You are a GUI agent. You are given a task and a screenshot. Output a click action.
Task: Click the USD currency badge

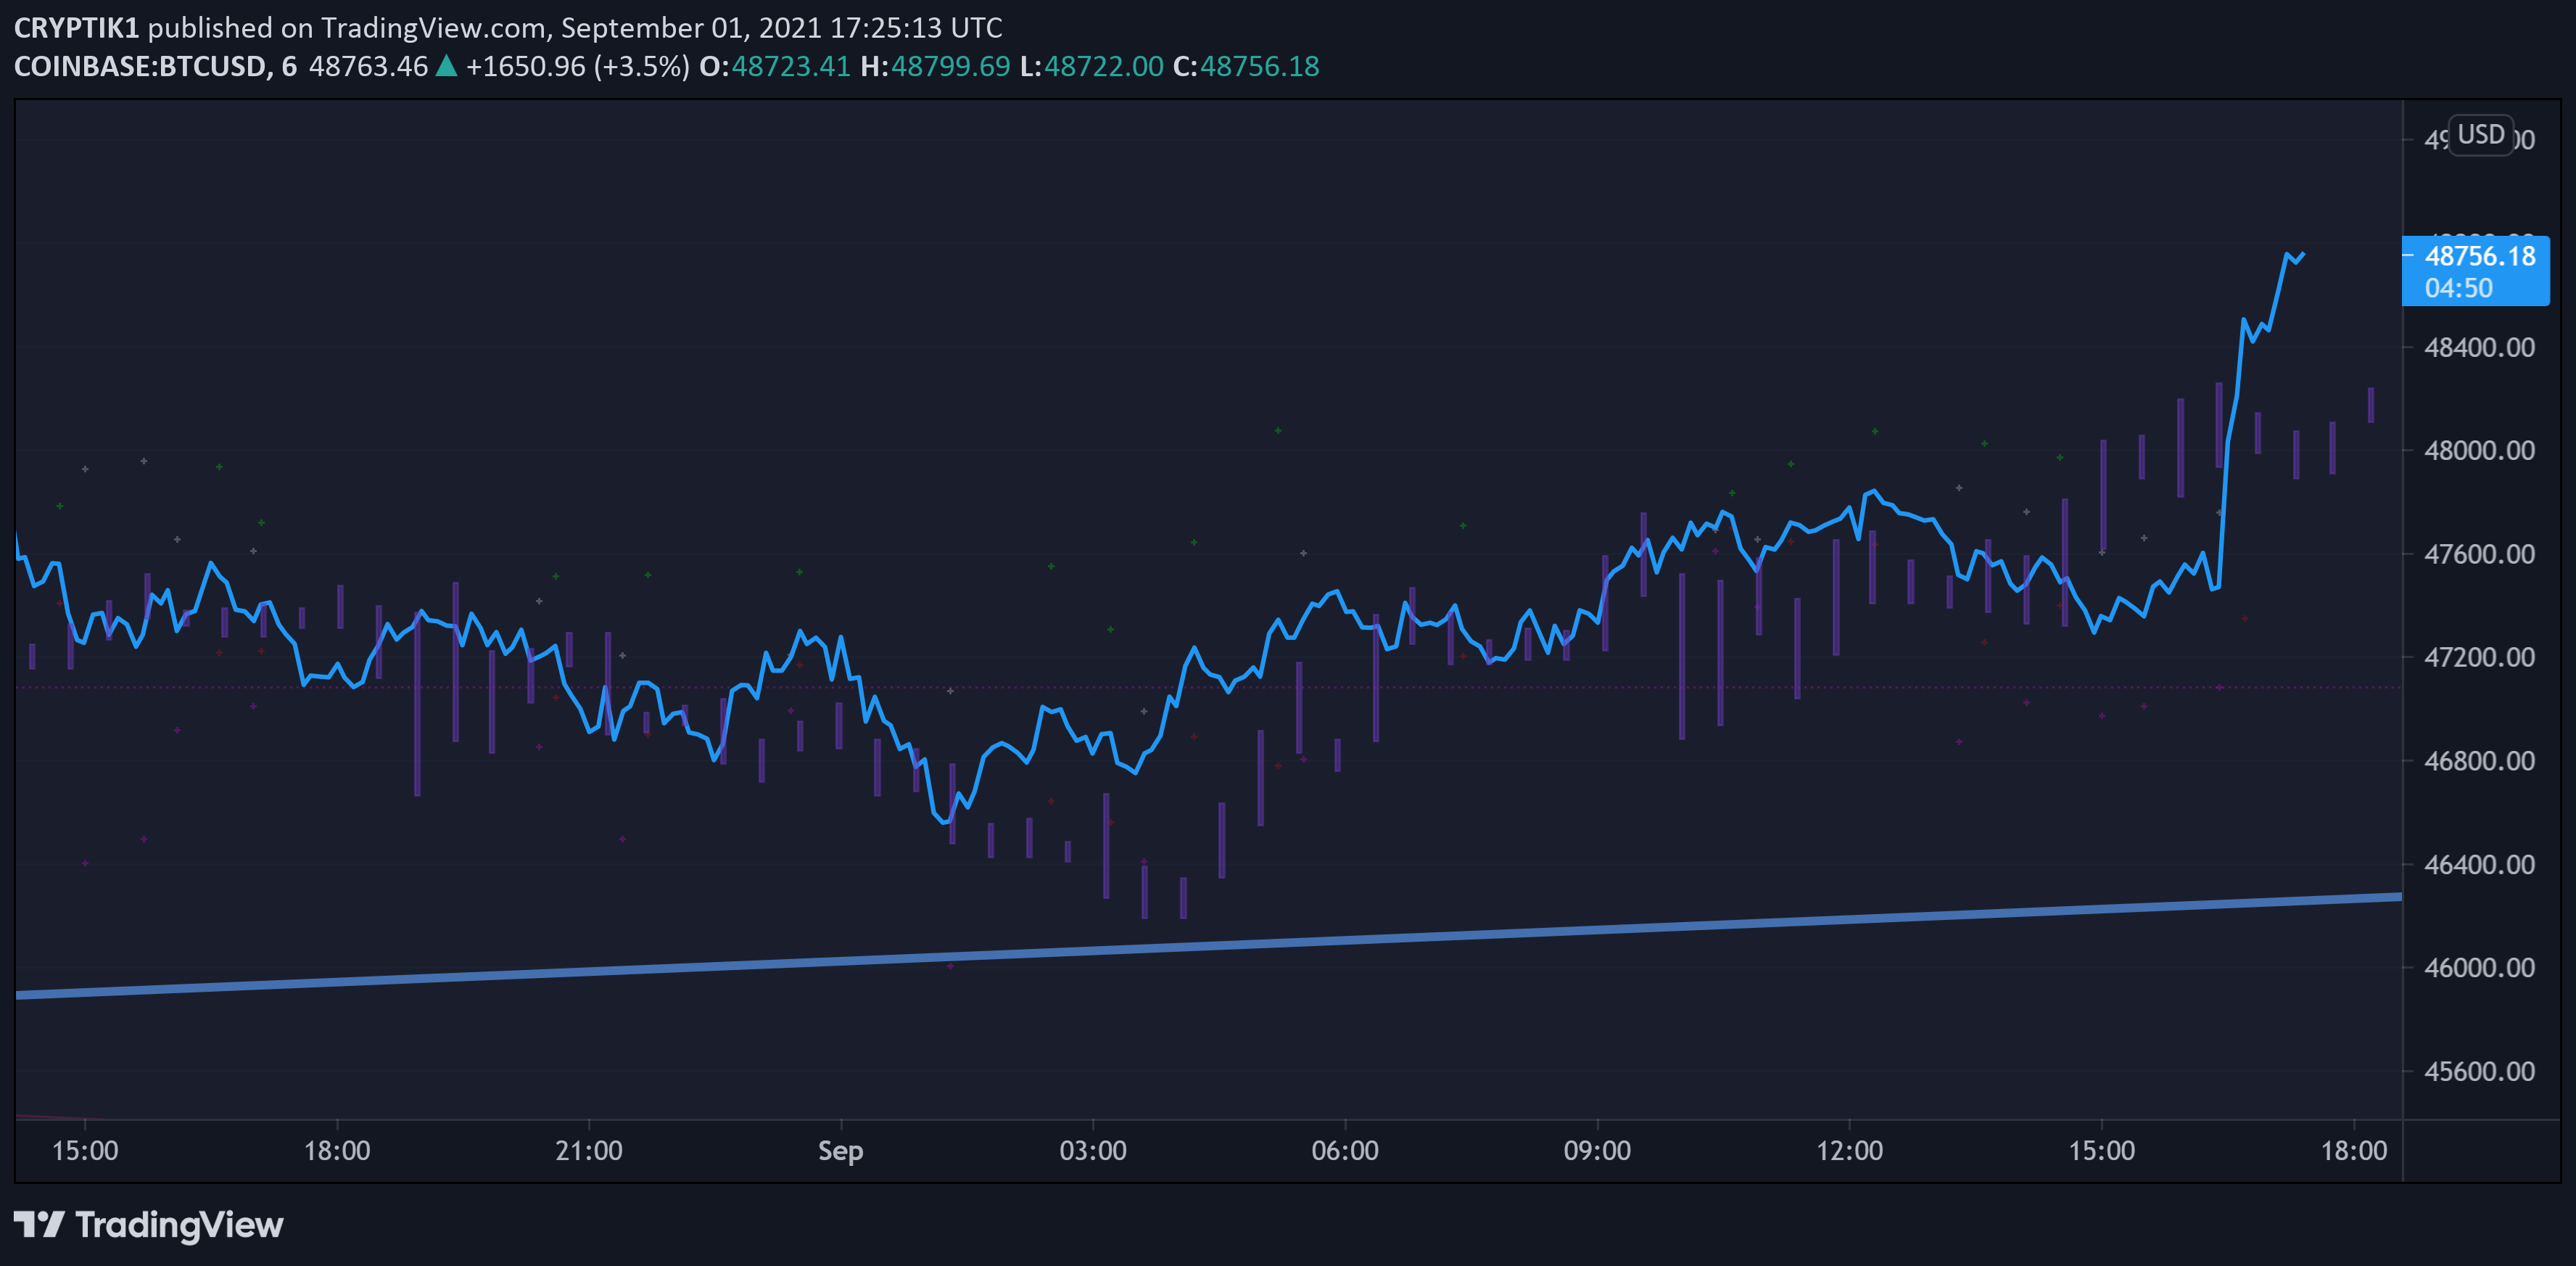[2481, 135]
